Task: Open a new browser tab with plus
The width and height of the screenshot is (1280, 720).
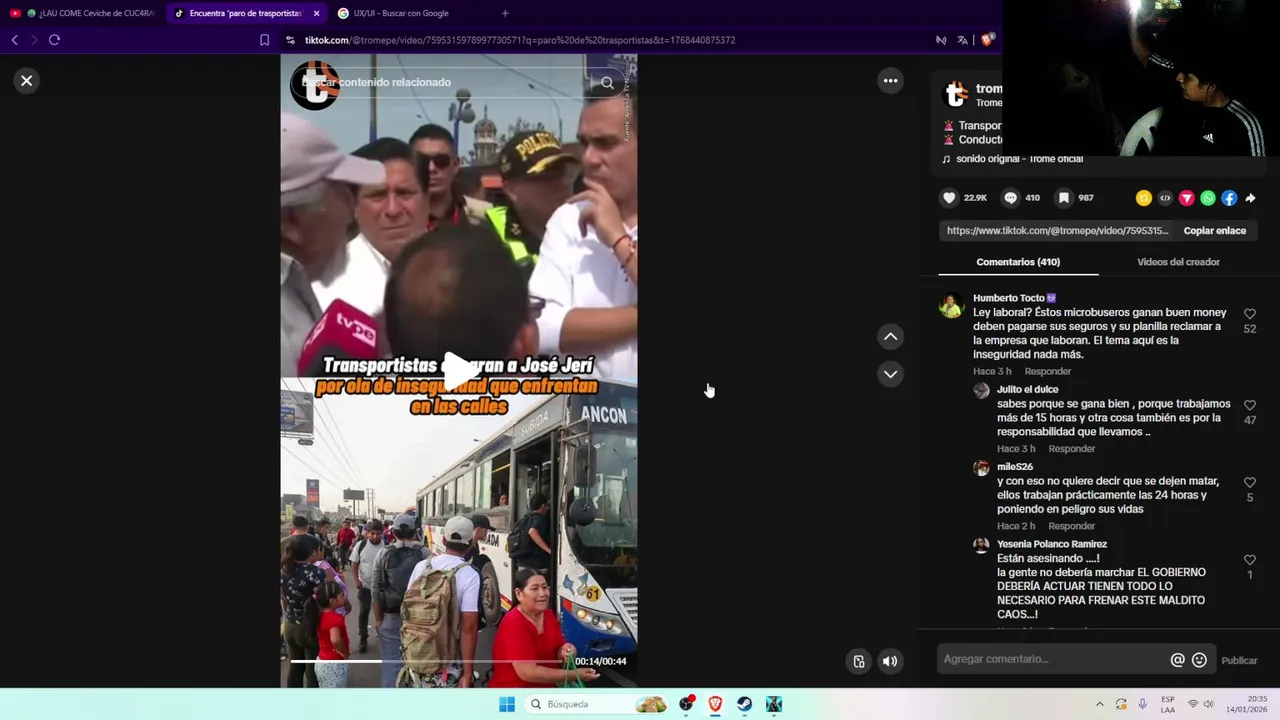Action: coord(505,13)
